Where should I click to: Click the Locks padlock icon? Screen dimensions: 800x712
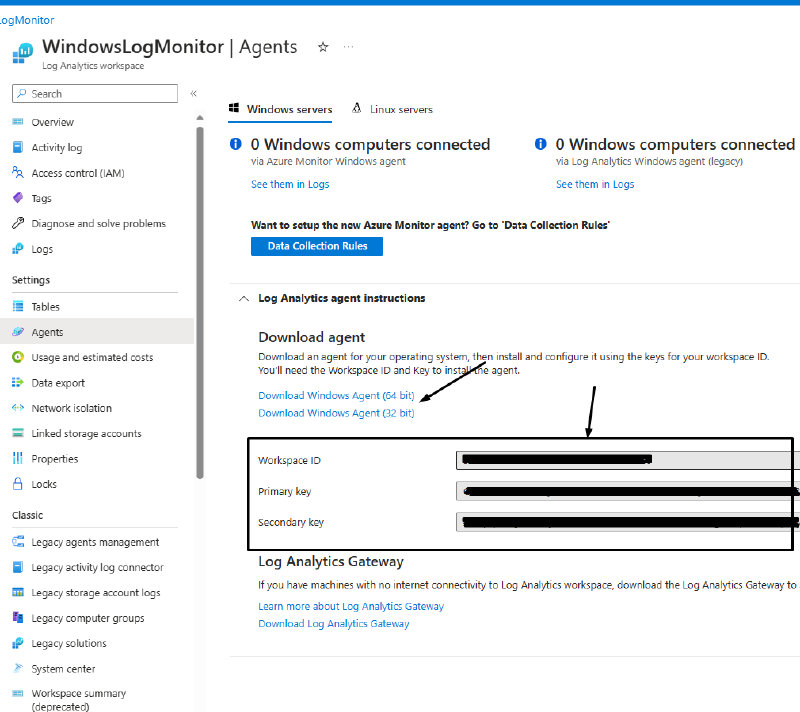tap(17, 484)
